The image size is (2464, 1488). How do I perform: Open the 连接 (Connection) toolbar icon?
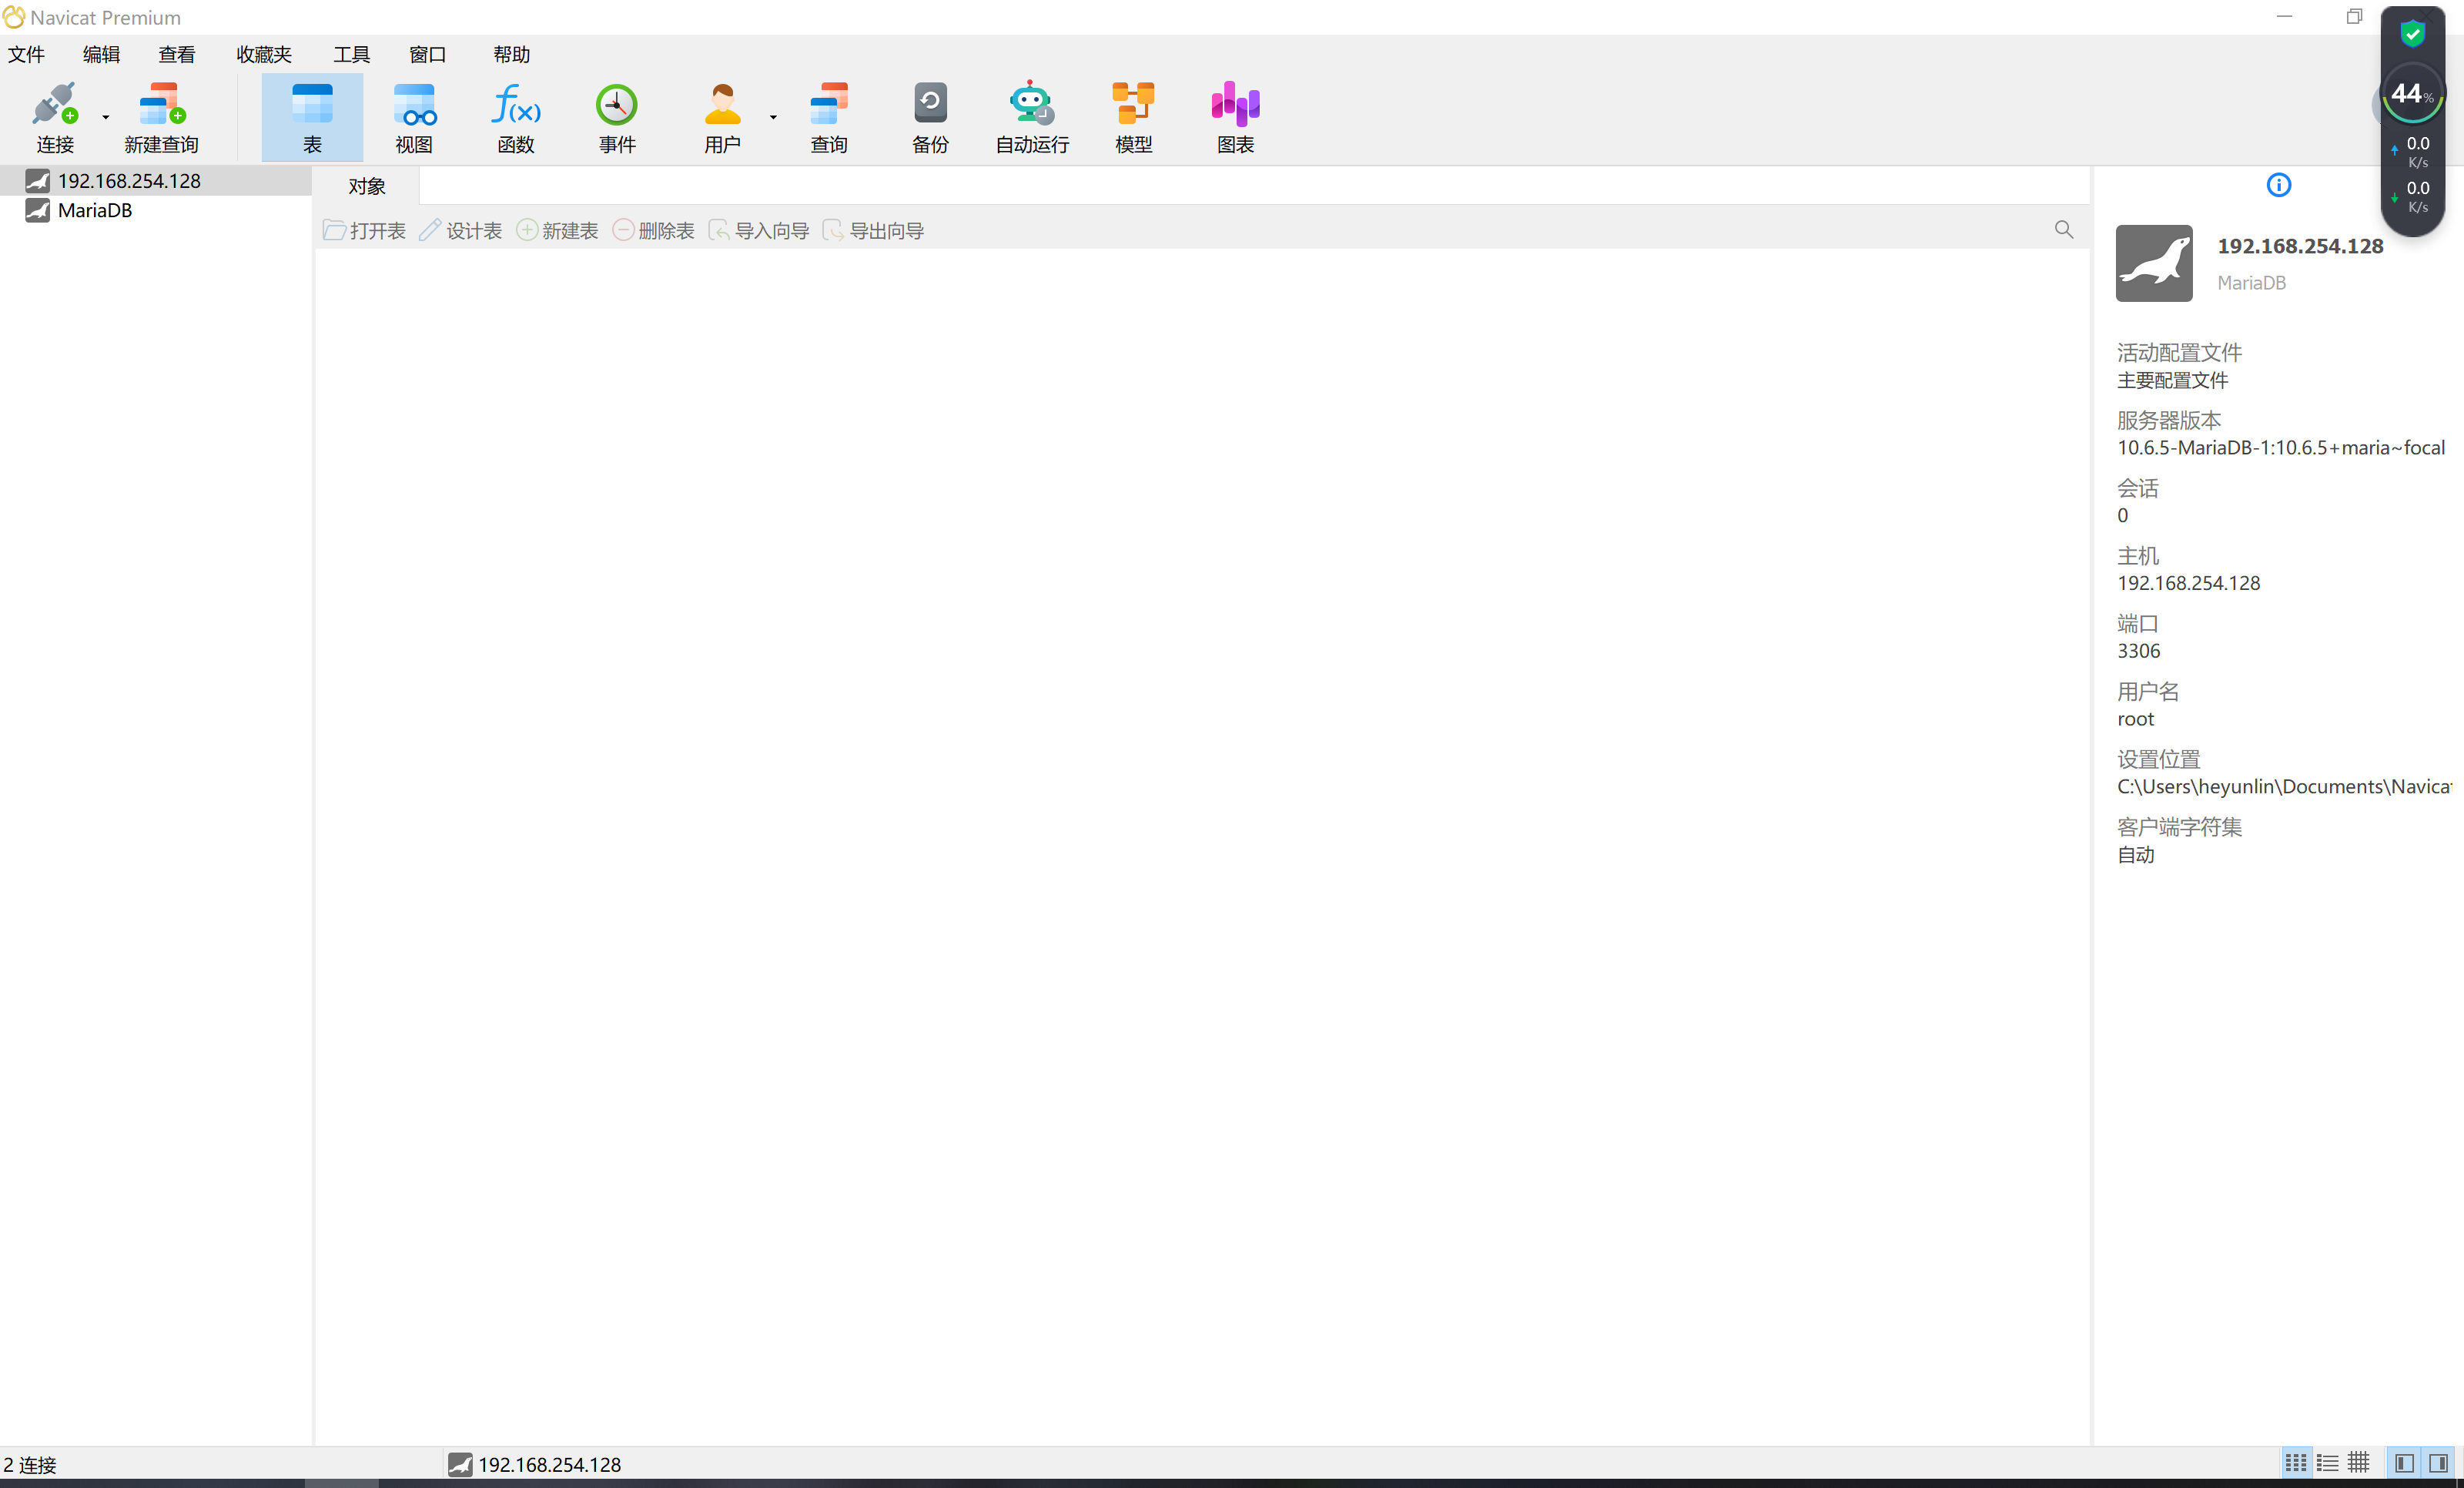(55, 118)
